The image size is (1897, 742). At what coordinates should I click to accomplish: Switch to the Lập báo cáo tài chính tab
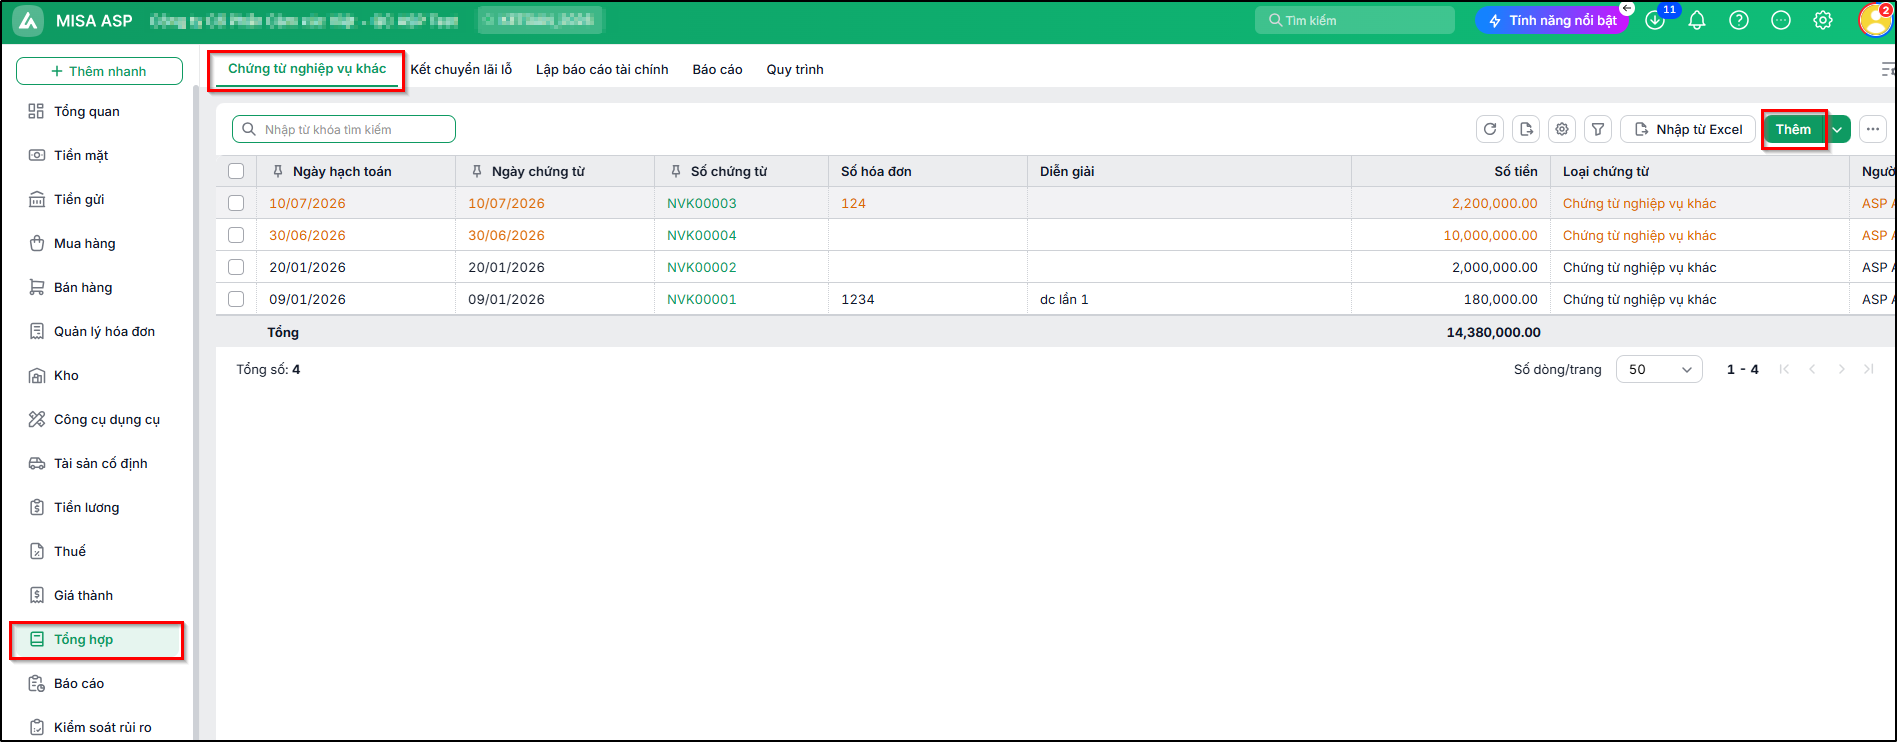[x=602, y=69]
